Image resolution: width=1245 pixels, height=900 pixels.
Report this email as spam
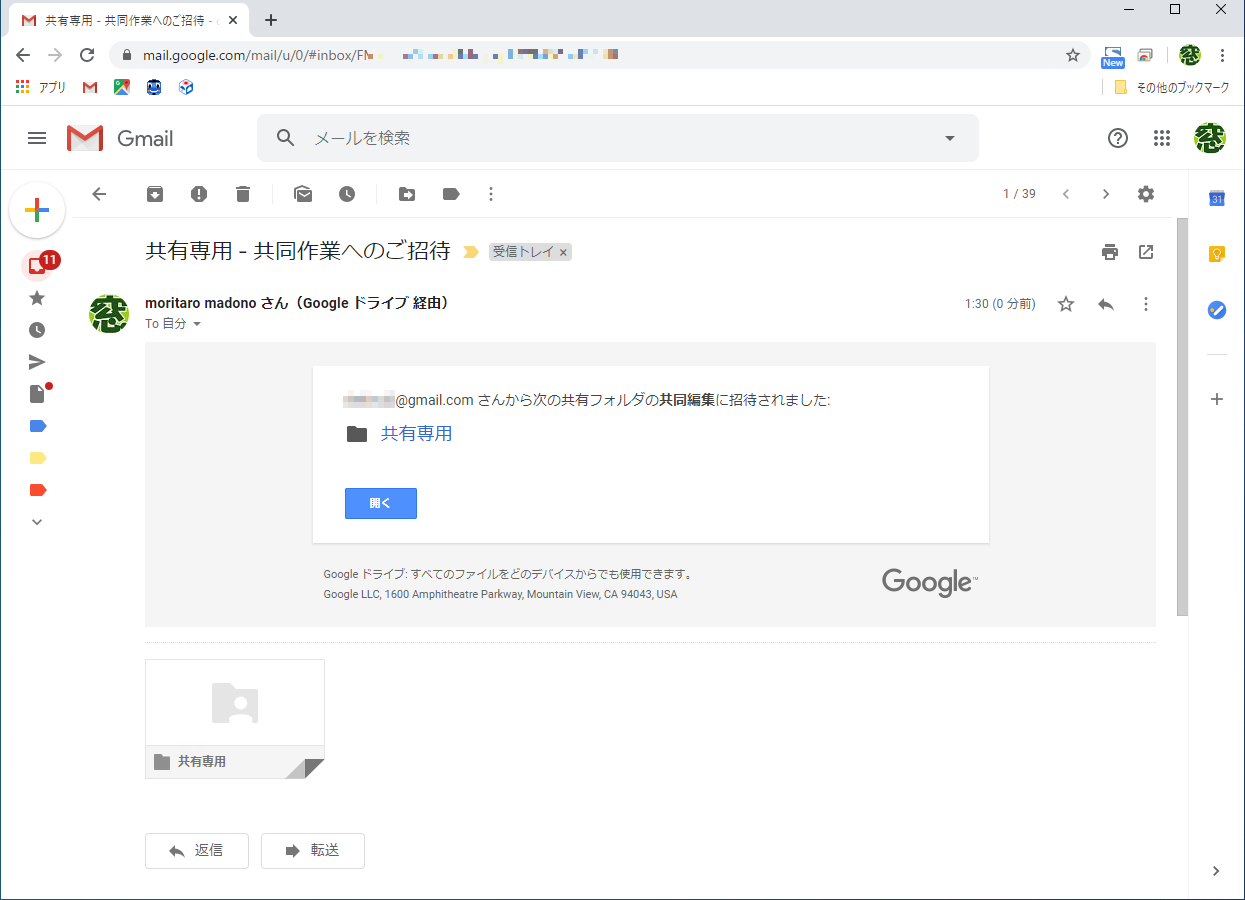click(198, 194)
